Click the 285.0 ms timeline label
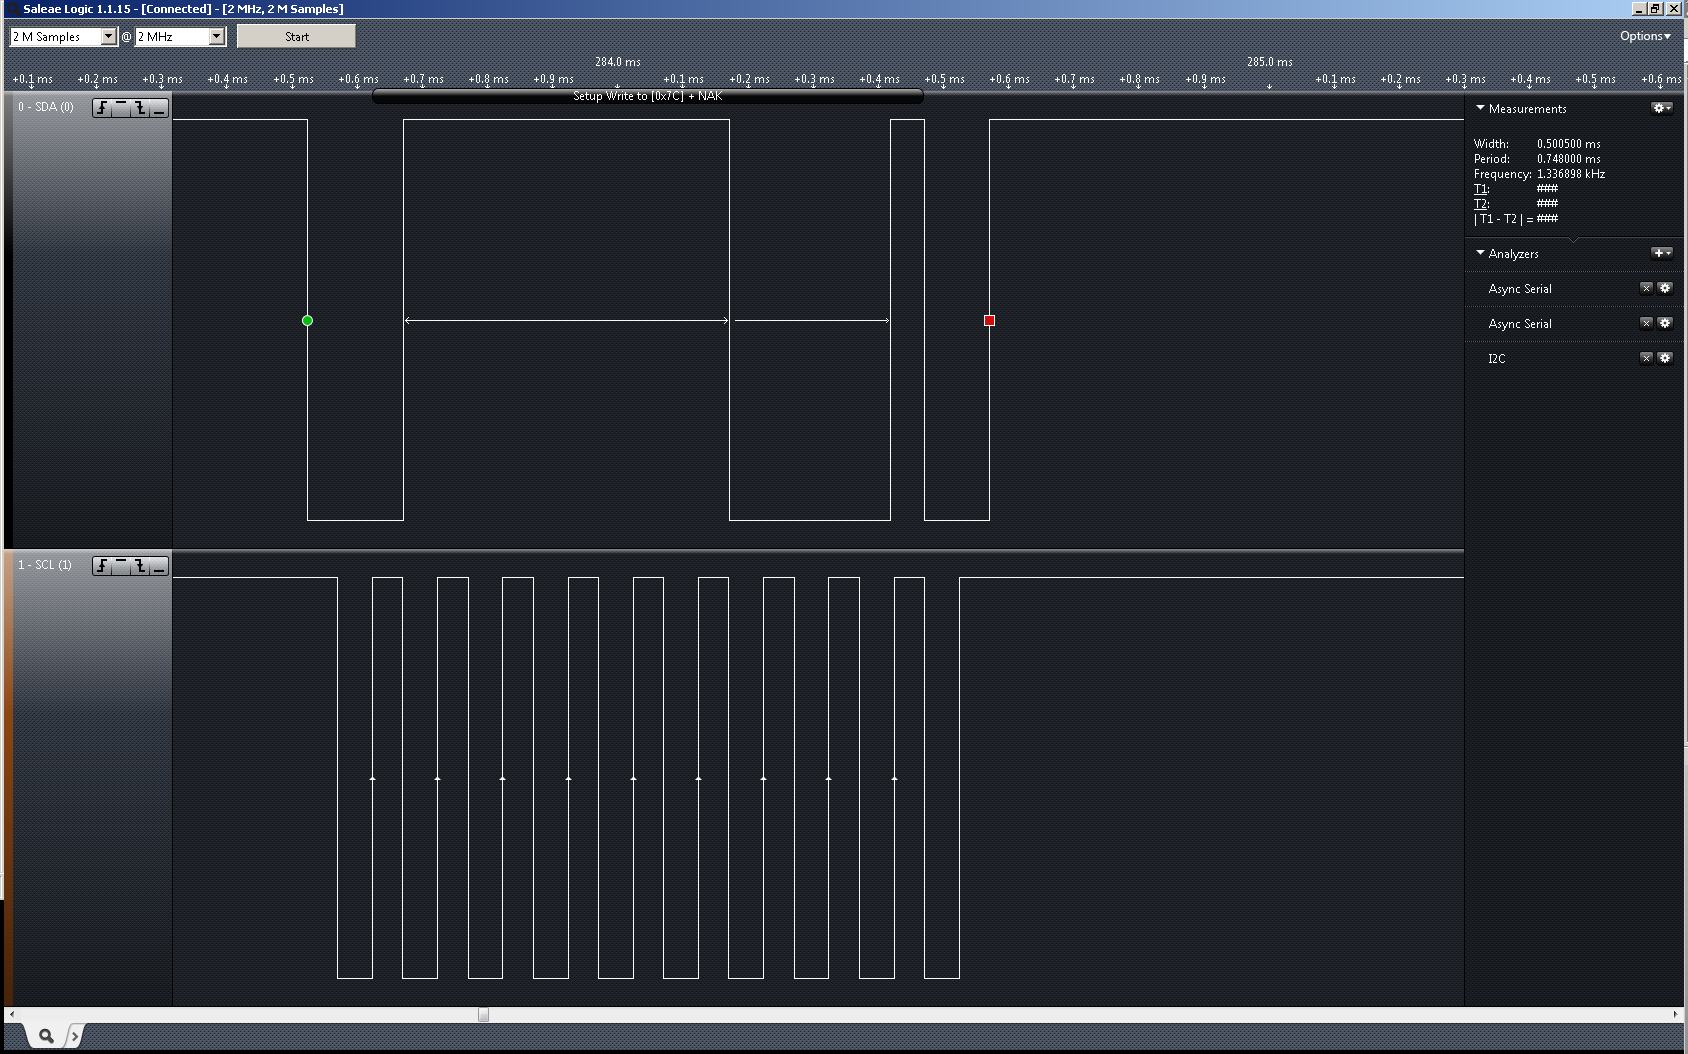Screen dimensions: 1688x1054 [x=1270, y=62]
